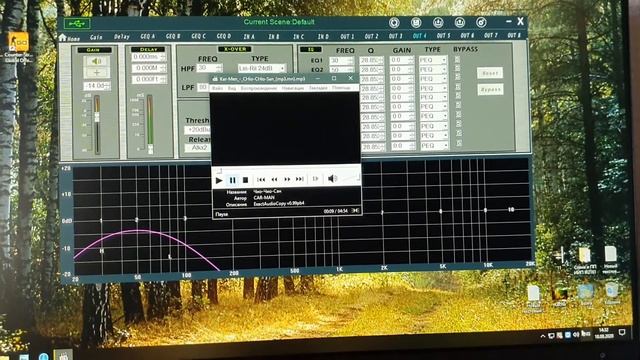Mute output using the speaker button in Gain panel

click(x=96, y=61)
